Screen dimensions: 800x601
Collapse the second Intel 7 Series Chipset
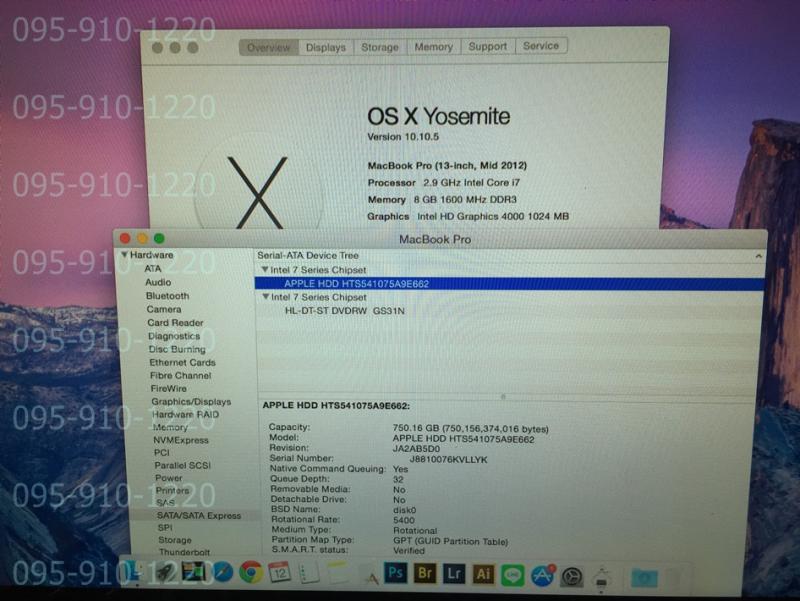[264, 297]
